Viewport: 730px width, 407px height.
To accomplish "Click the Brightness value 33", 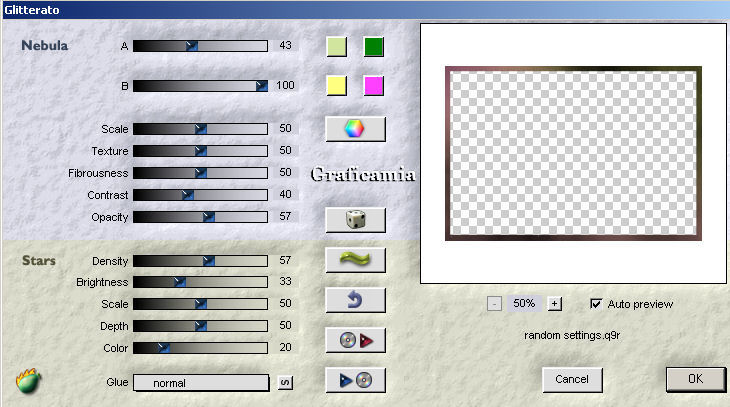I will pos(285,281).
